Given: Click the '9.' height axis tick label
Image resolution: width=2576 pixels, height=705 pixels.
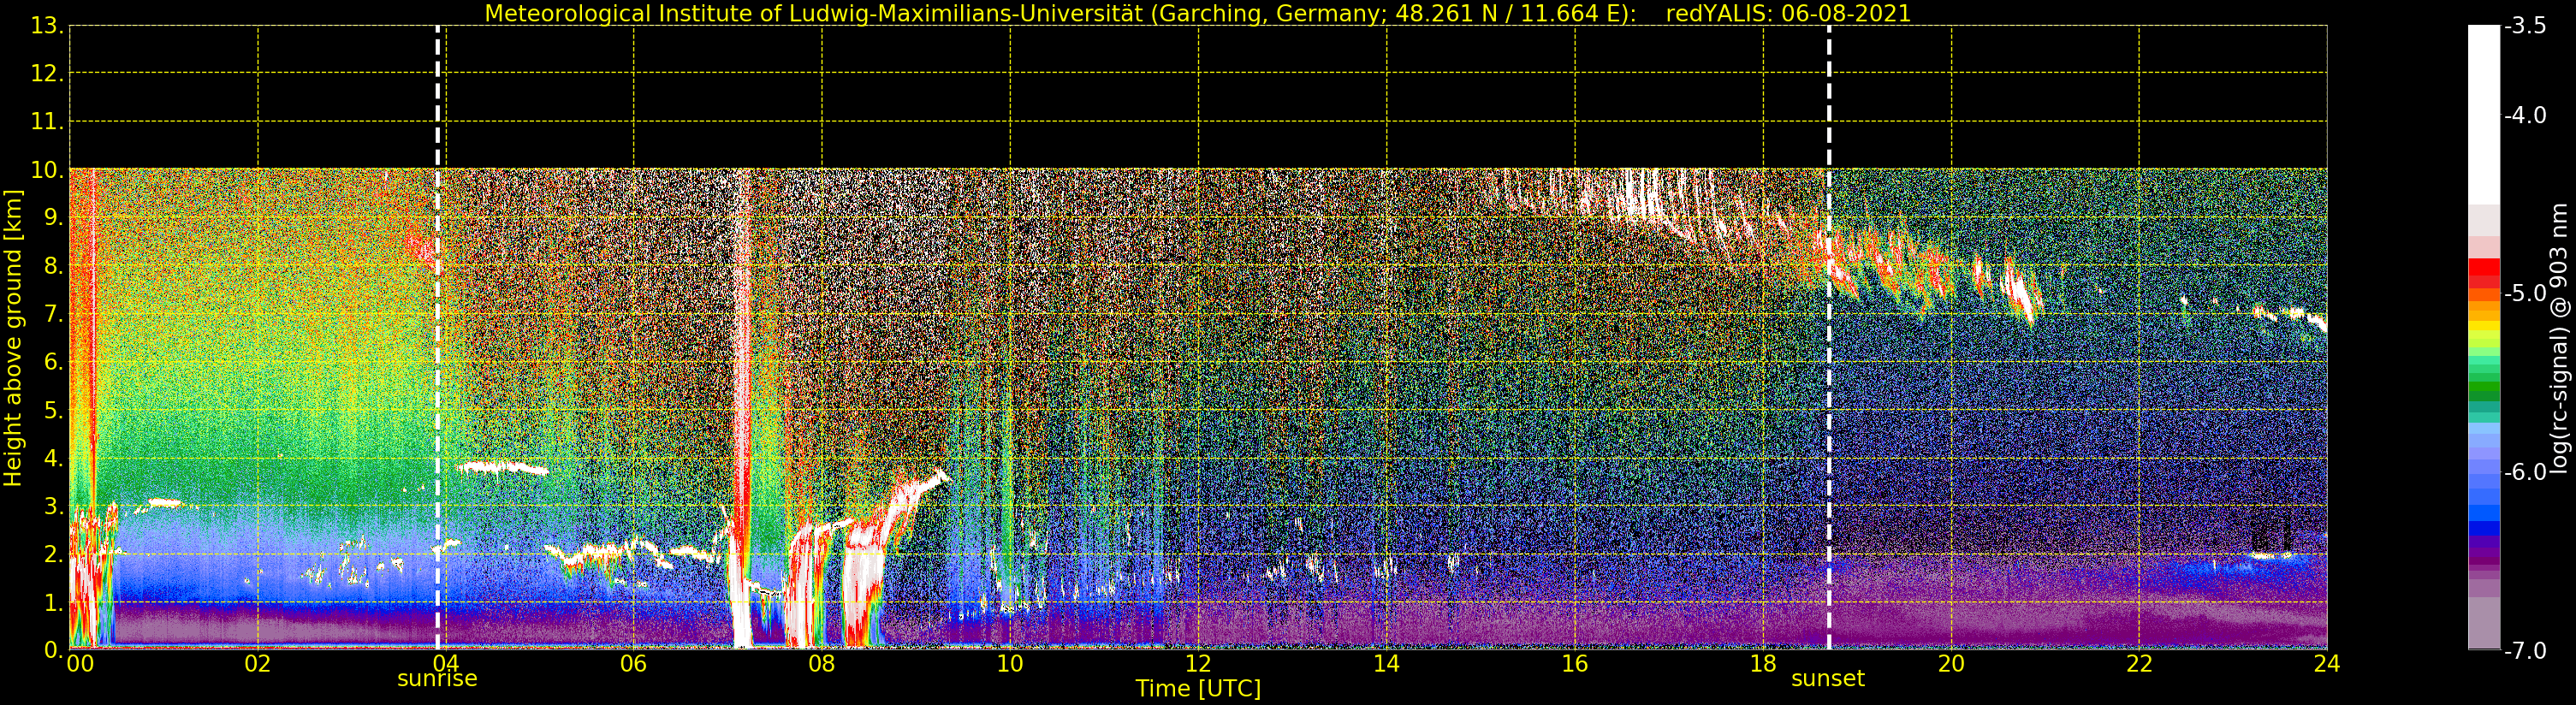Looking at the screenshot, I should (53, 218).
